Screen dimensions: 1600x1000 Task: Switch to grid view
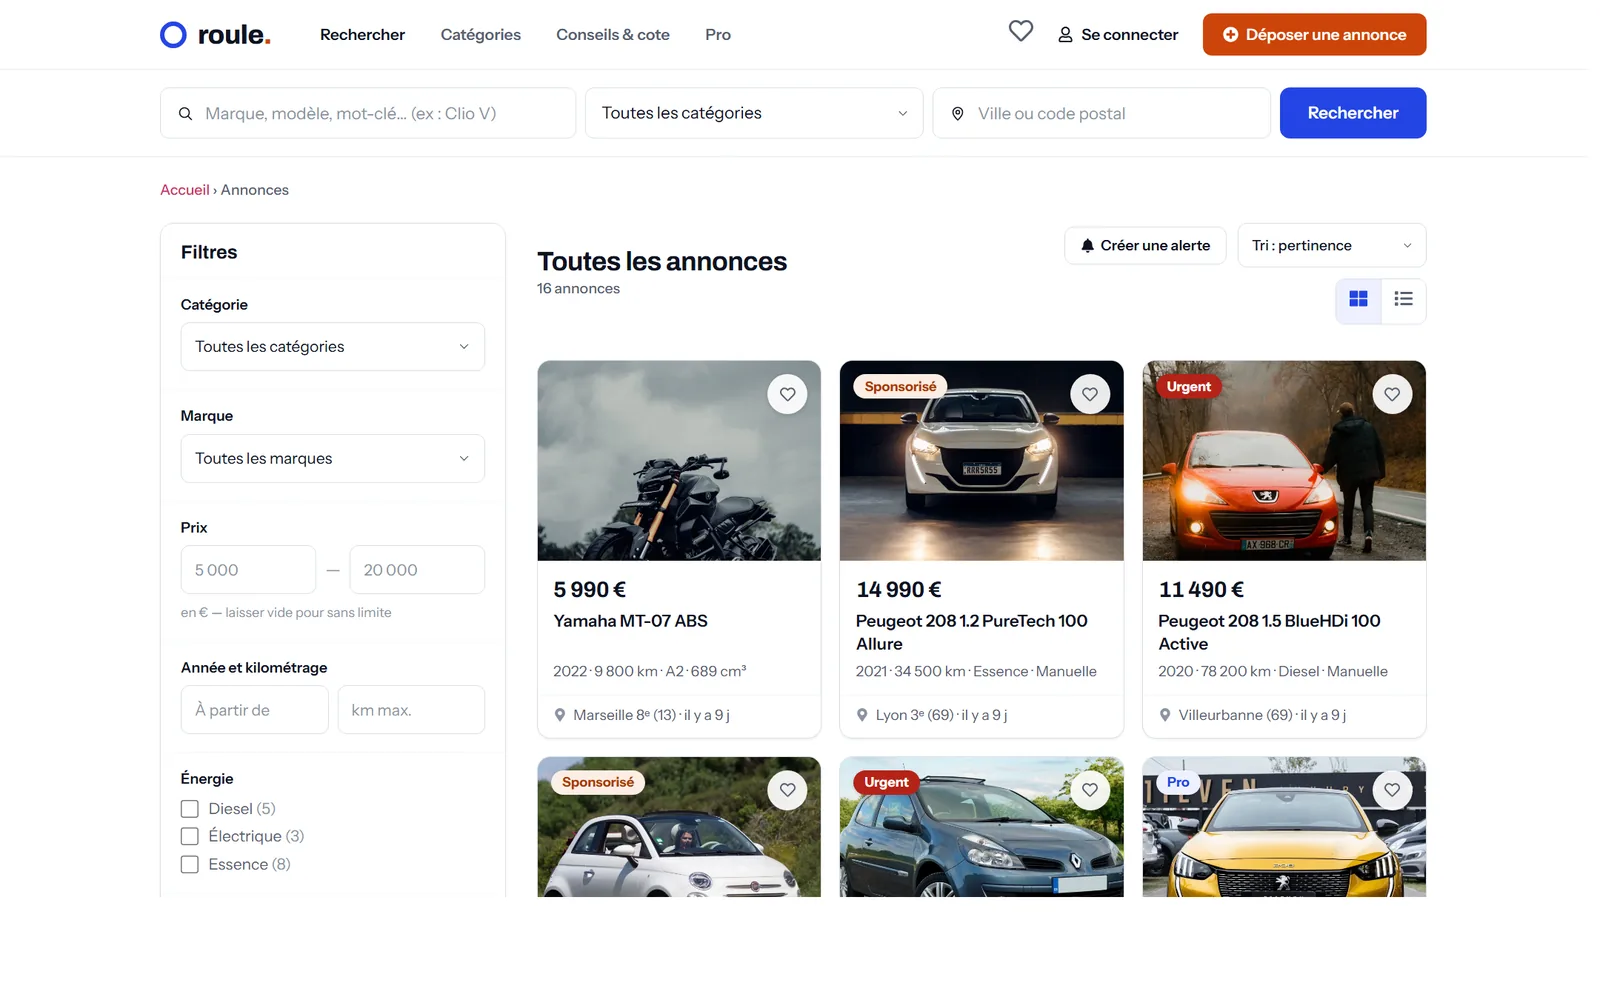click(1358, 299)
